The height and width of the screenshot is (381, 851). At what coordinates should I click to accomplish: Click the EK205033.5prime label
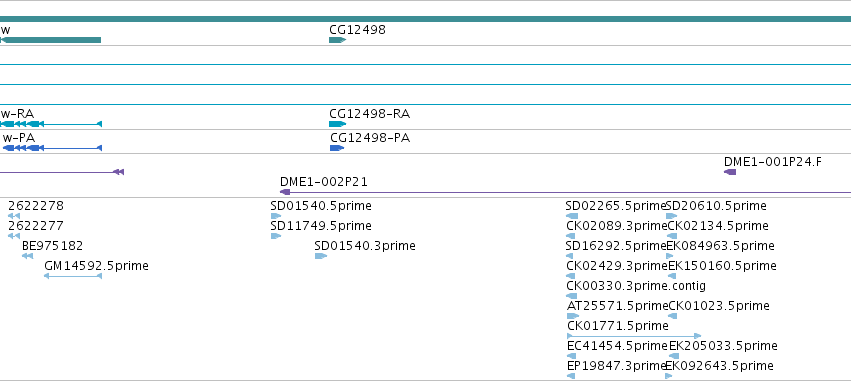tap(723, 346)
